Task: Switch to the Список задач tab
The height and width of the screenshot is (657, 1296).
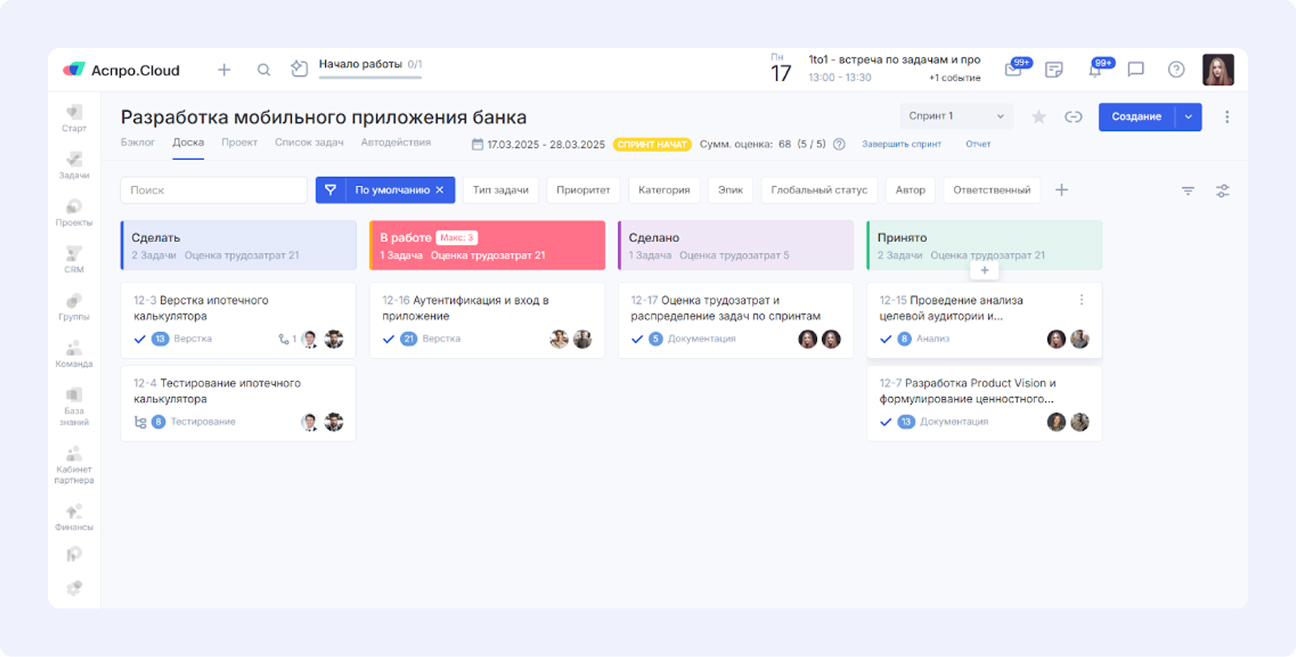Action: pyautogui.click(x=309, y=143)
